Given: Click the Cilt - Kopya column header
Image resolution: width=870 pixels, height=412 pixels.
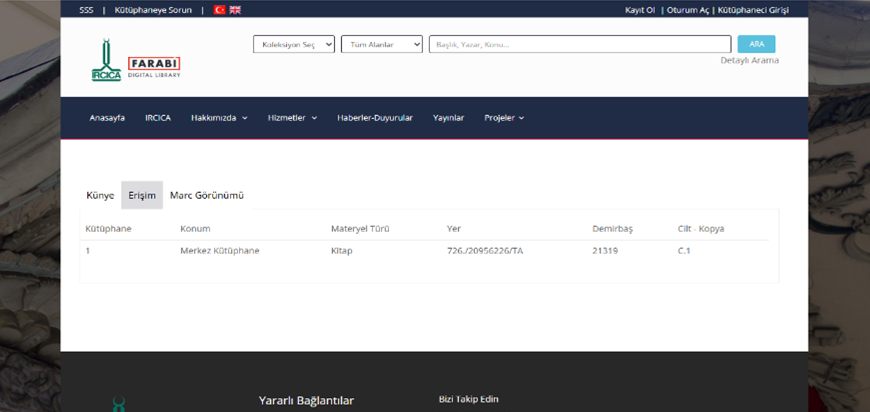Looking at the screenshot, I should coord(701,229).
